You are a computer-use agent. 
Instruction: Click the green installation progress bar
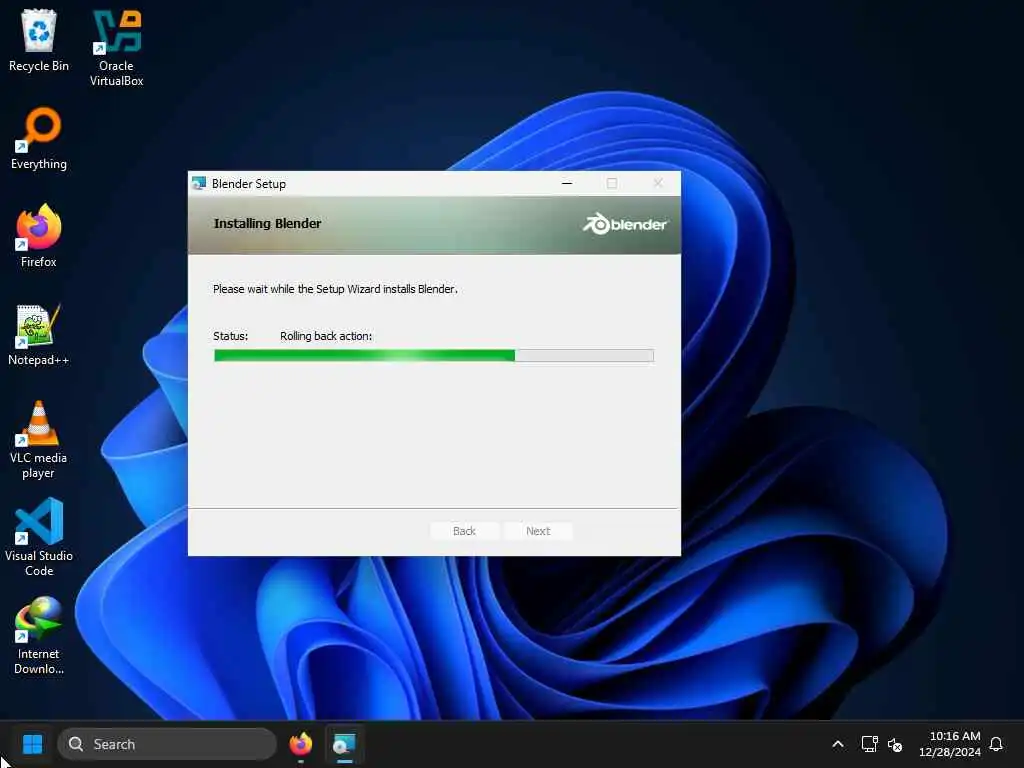point(434,355)
